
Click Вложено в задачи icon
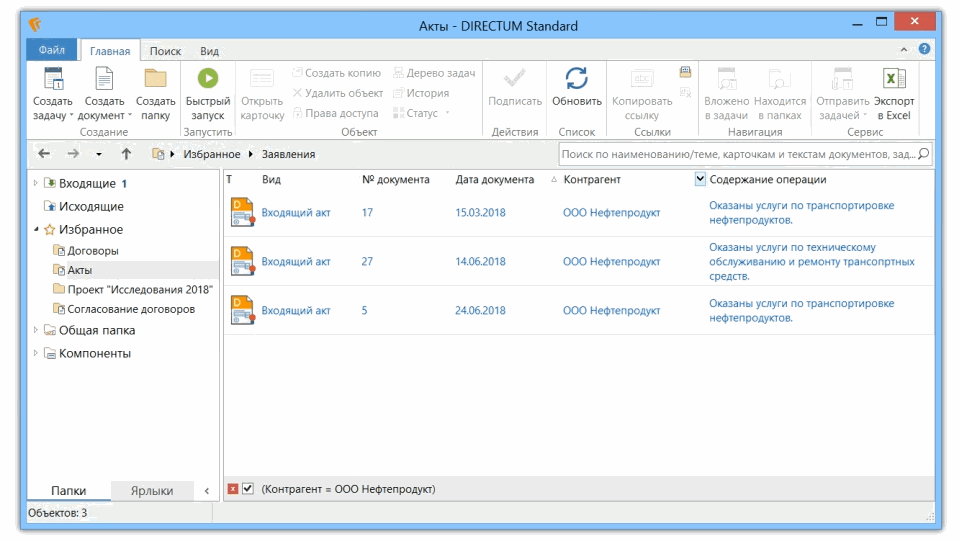click(727, 80)
